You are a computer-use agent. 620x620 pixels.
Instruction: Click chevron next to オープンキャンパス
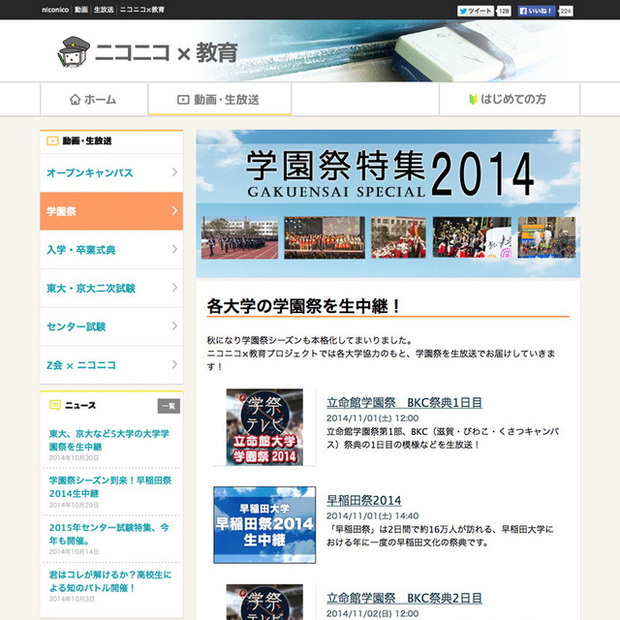coord(174,172)
